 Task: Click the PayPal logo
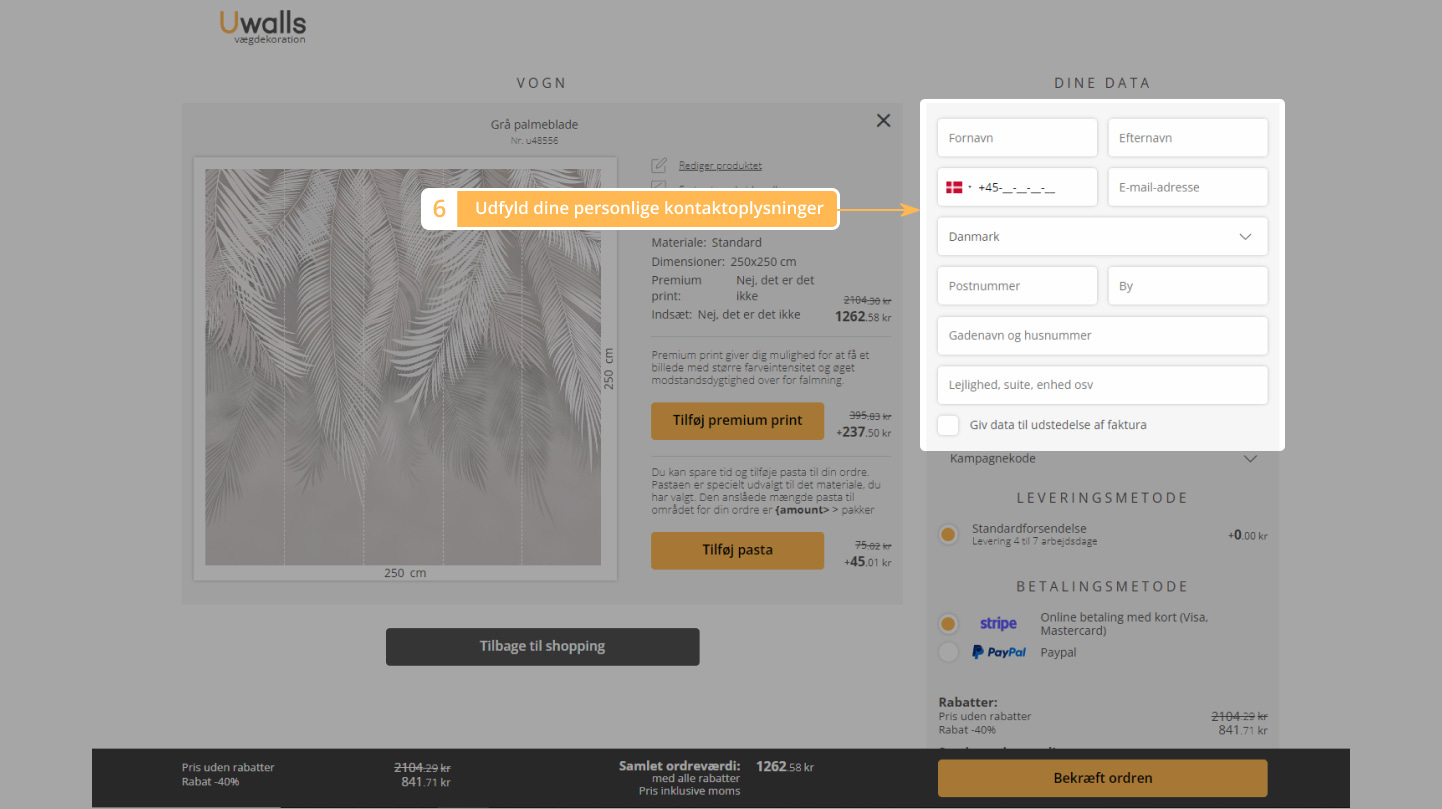tap(998, 652)
